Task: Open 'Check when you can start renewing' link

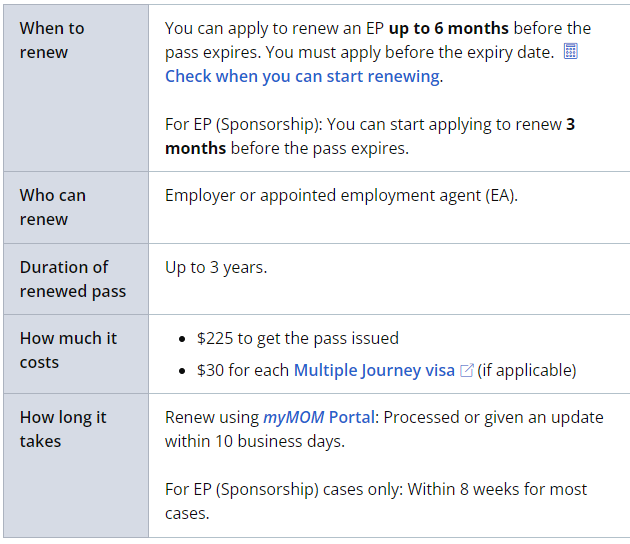Action: tap(302, 76)
